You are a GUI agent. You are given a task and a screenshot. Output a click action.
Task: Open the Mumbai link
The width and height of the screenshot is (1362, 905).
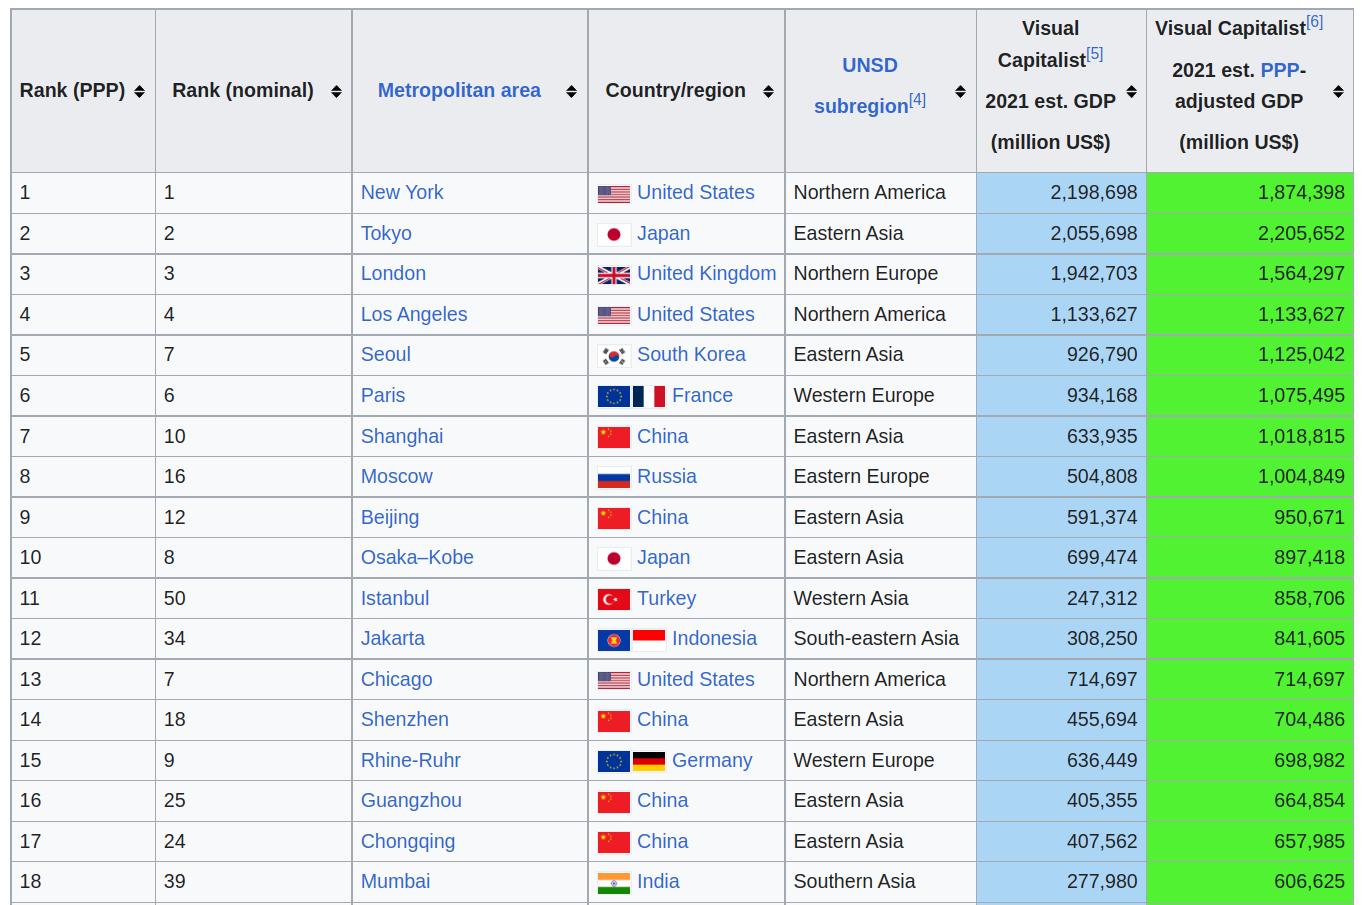396,881
